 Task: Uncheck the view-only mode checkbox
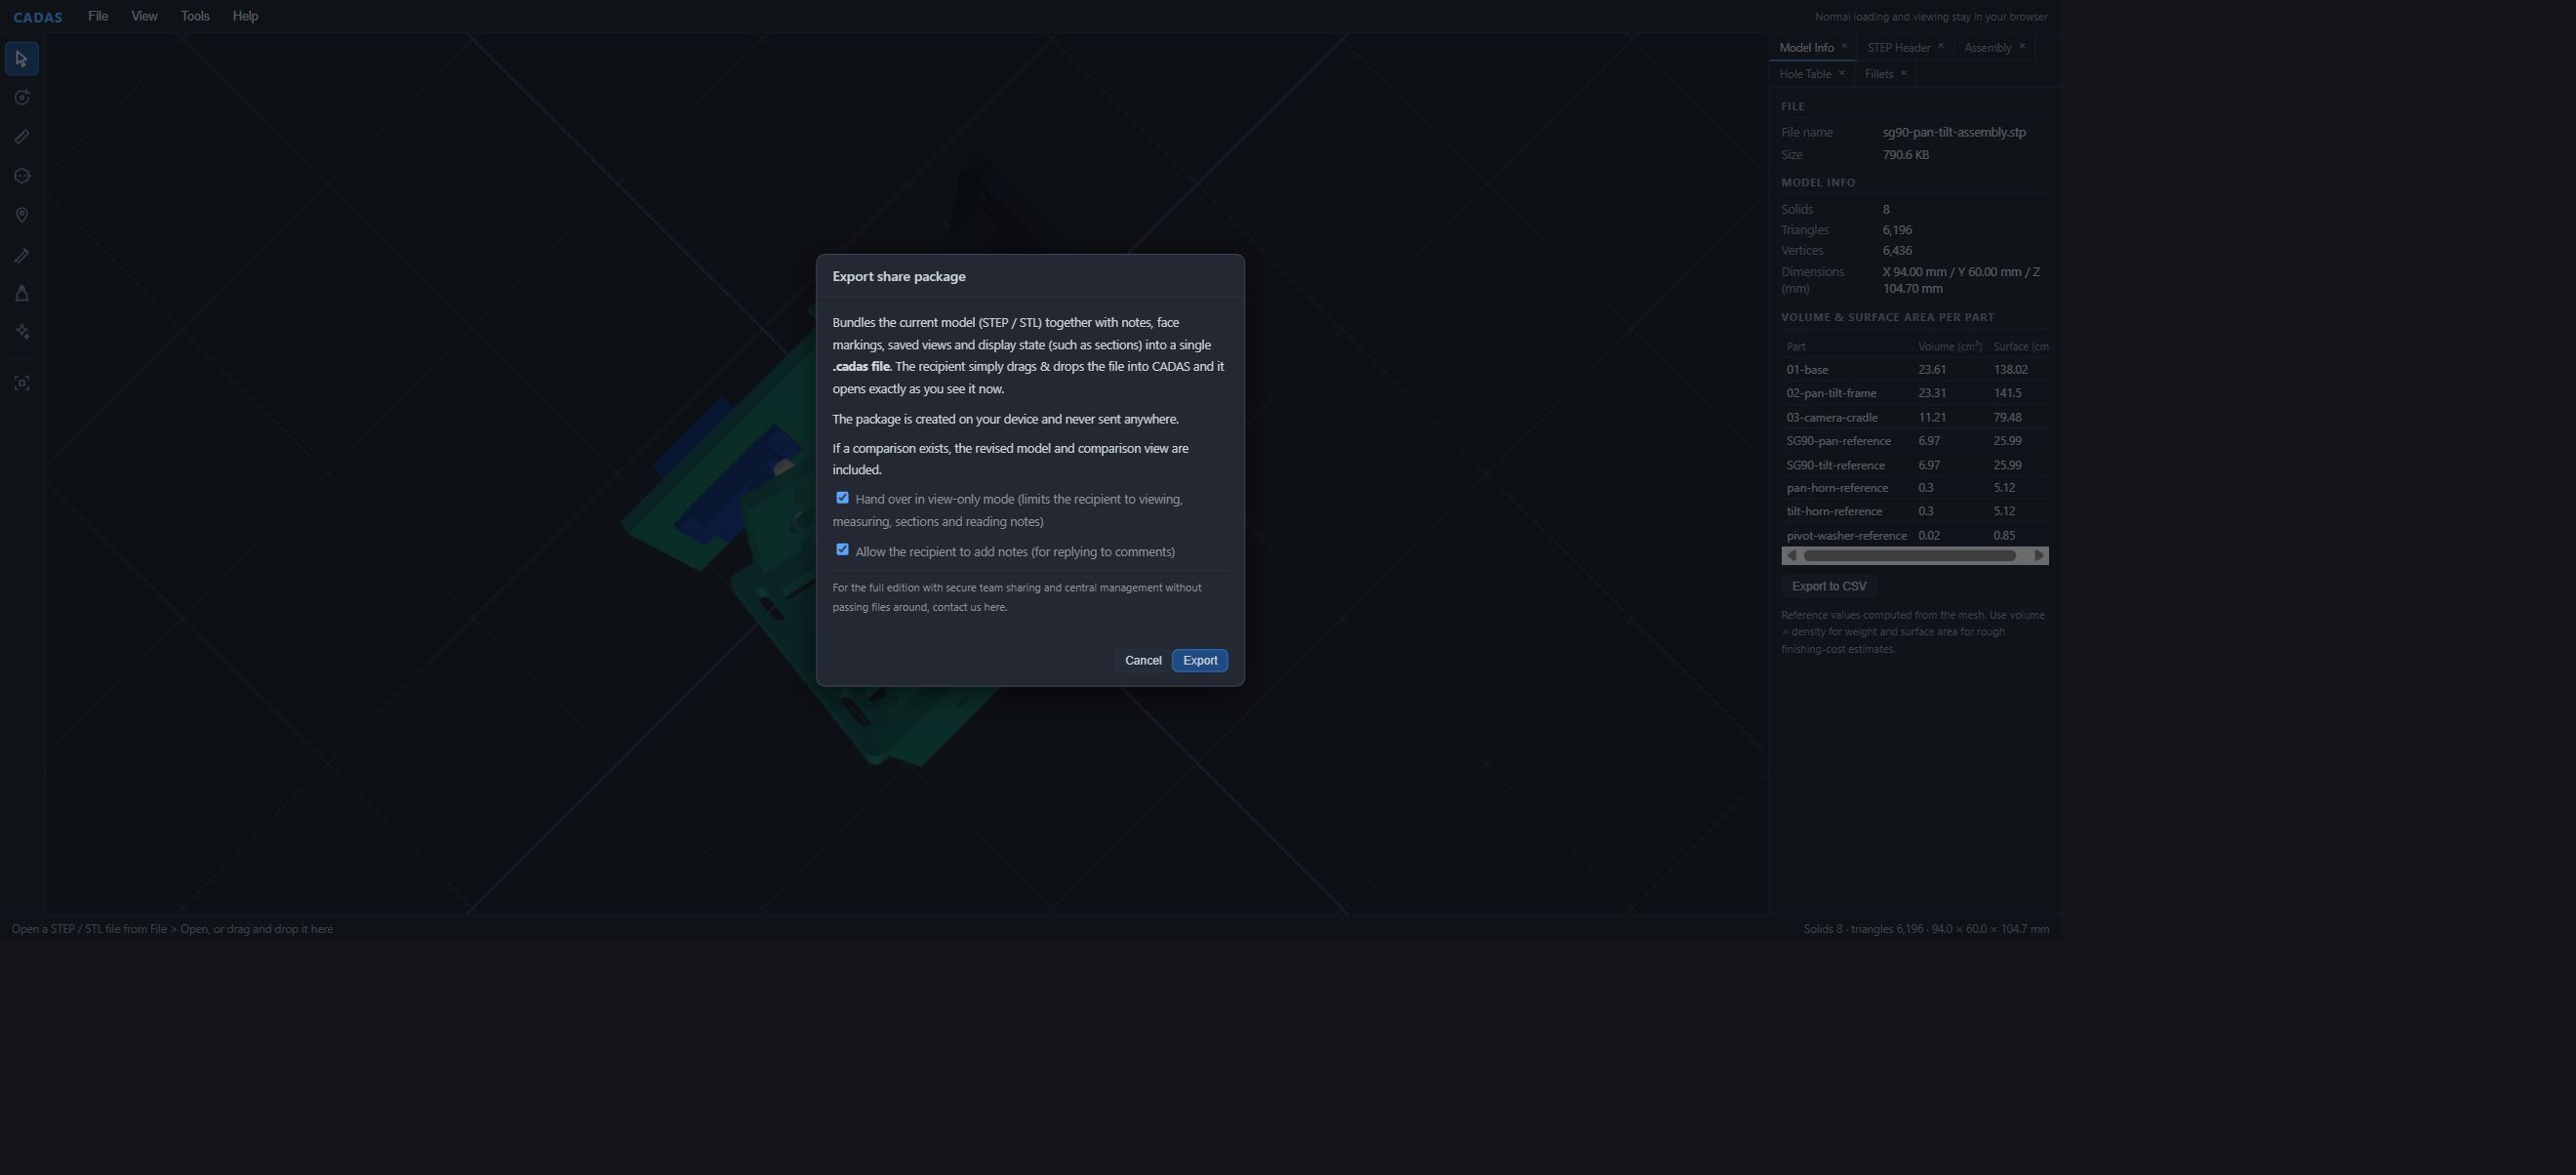[842, 498]
